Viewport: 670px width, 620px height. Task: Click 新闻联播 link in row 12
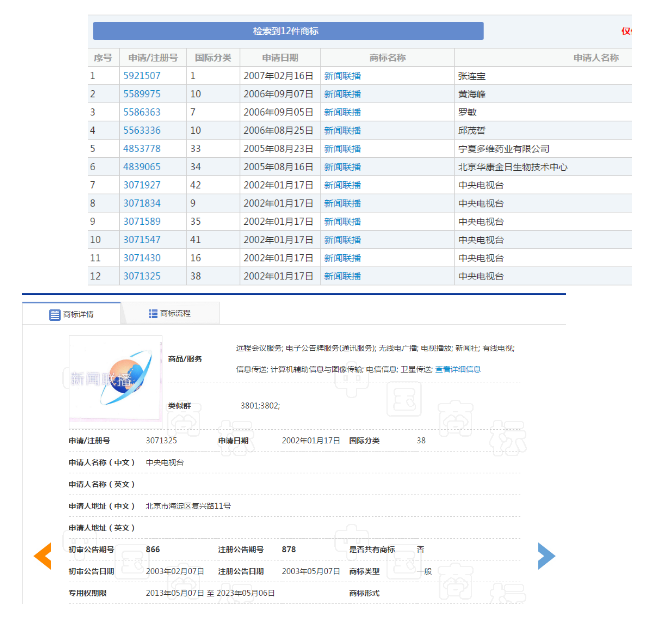[342, 276]
